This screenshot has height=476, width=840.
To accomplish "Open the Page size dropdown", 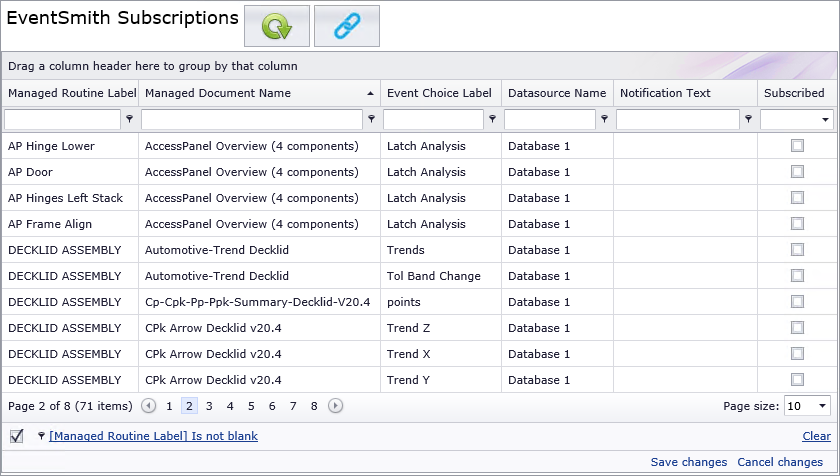I will [822, 406].
